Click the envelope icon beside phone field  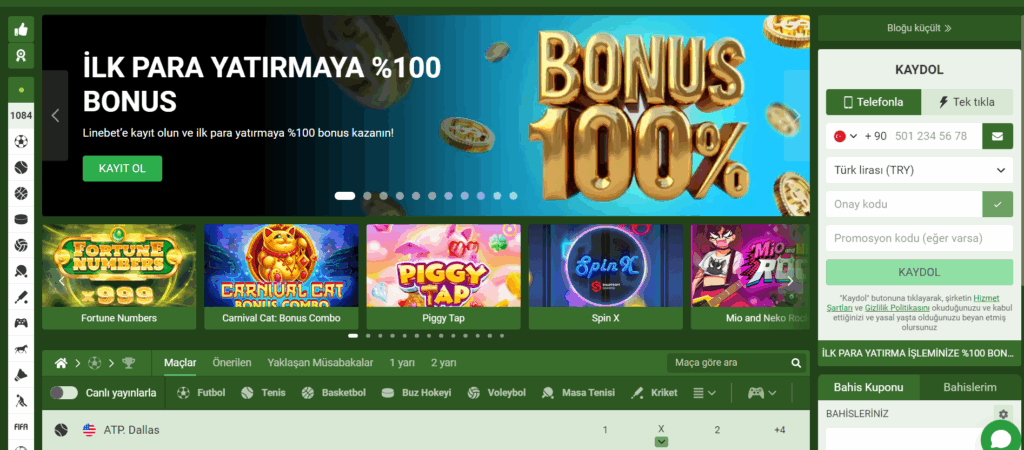tap(997, 137)
